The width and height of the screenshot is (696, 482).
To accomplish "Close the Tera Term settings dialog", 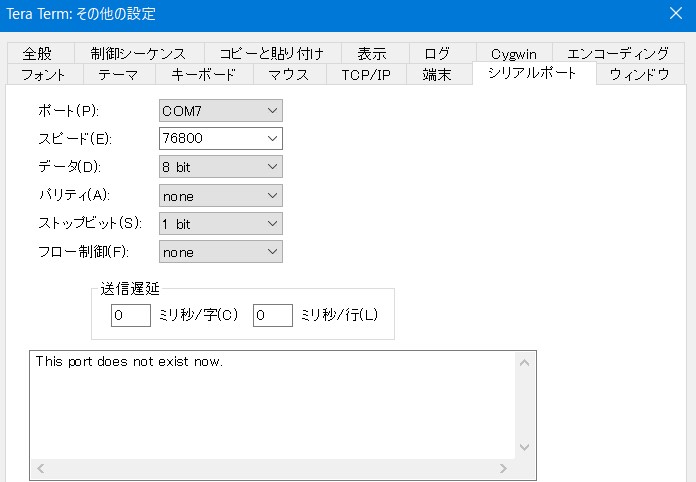I will tap(674, 14).
